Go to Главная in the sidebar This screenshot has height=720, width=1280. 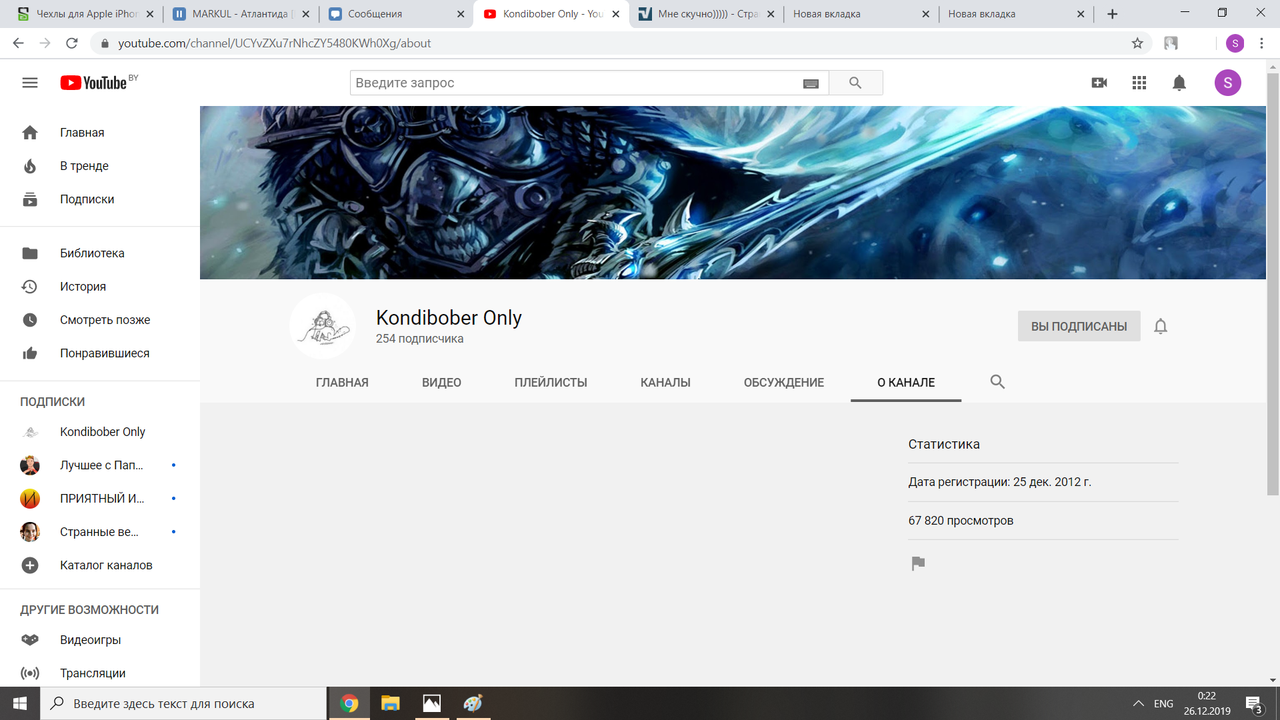[100, 132]
